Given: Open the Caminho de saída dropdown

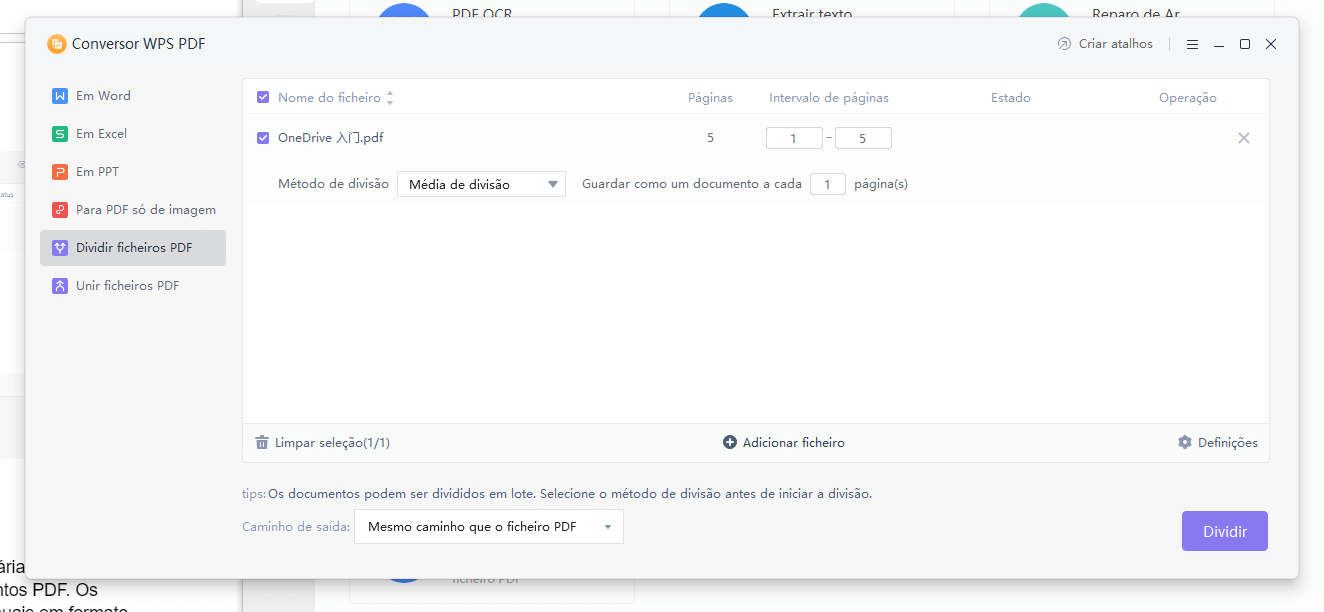Looking at the screenshot, I should (488, 526).
